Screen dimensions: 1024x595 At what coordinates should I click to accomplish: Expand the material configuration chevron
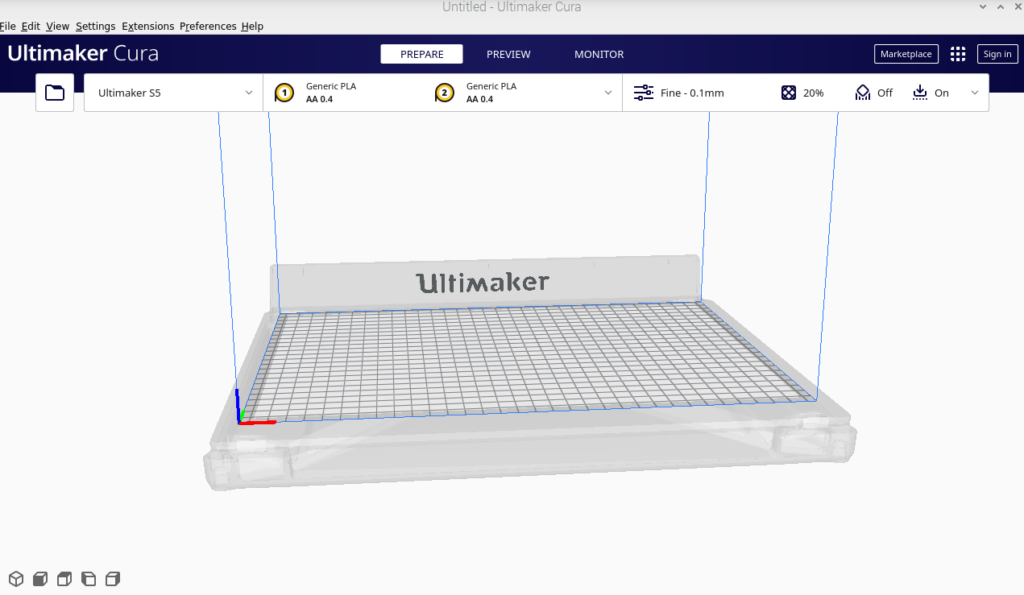click(x=608, y=93)
